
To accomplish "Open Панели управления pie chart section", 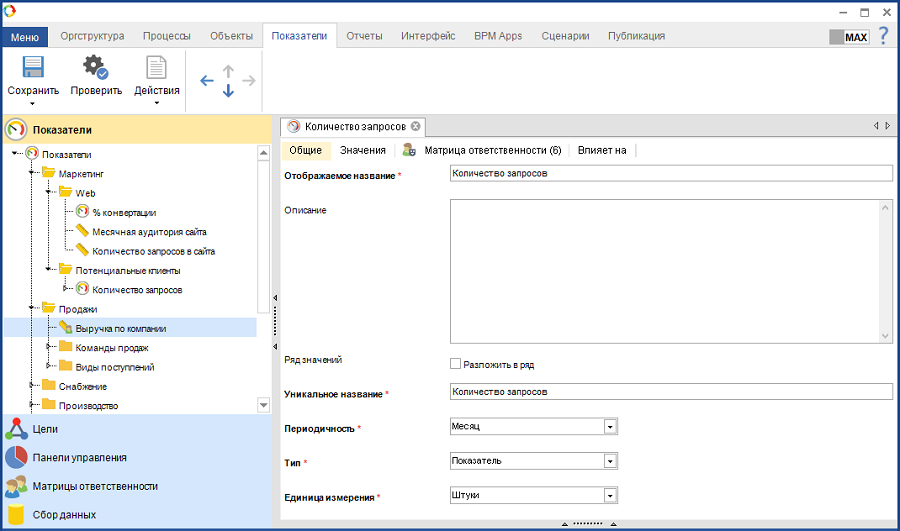I will (x=16, y=458).
